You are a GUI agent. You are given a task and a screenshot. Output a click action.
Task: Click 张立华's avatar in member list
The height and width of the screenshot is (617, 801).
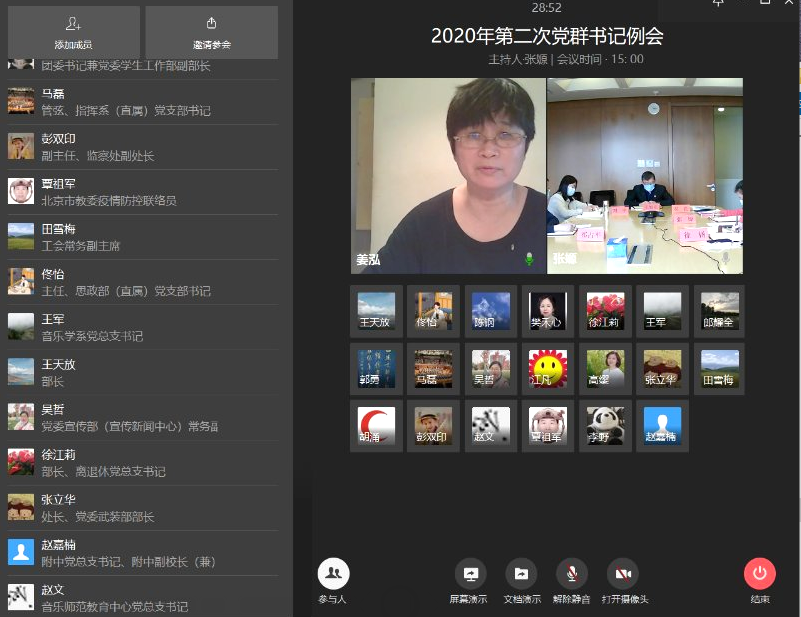21,507
